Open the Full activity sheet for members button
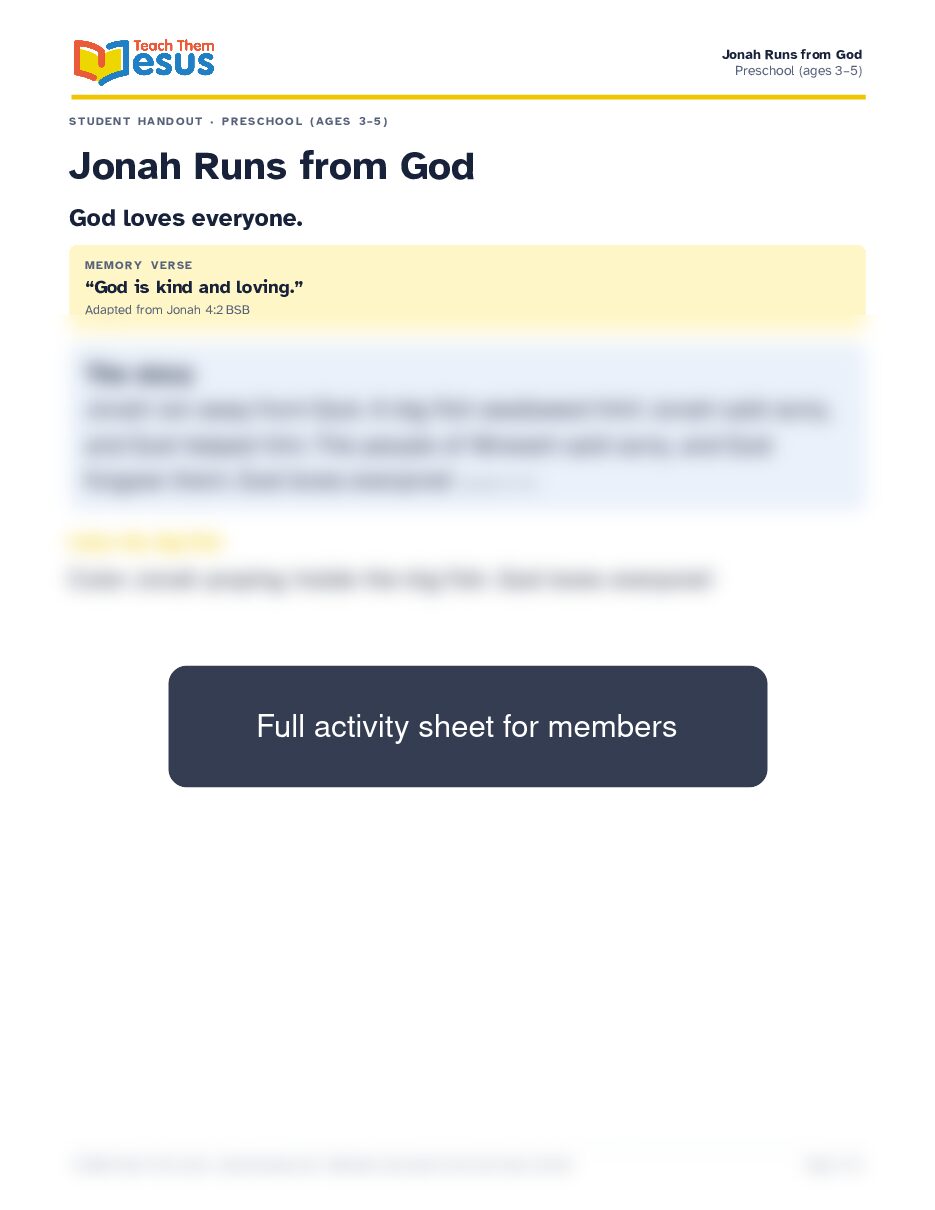Viewport: 935px width, 1210px height. [467, 726]
